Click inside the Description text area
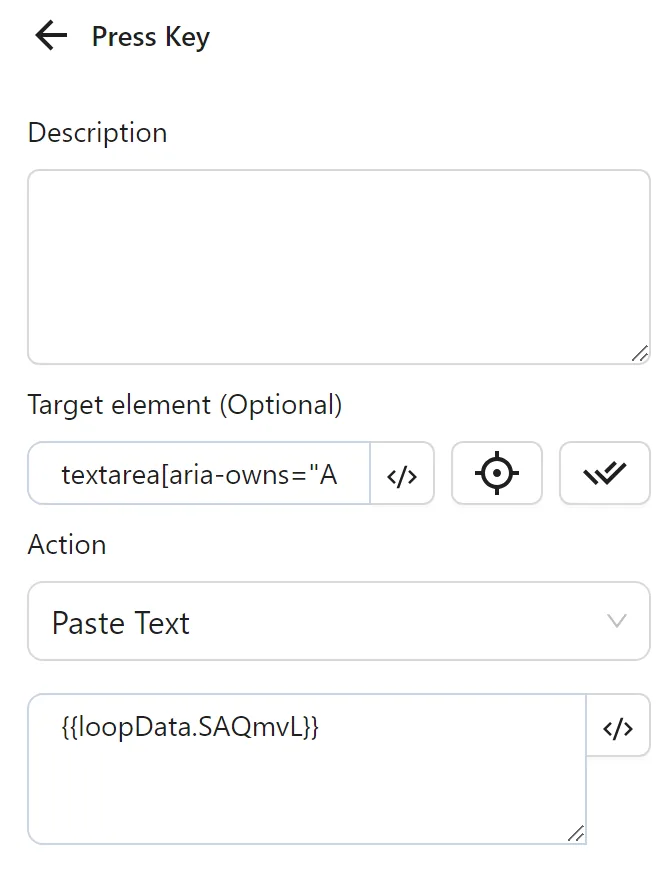The height and width of the screenshot is (892, 664). click(x=340, y=265)
